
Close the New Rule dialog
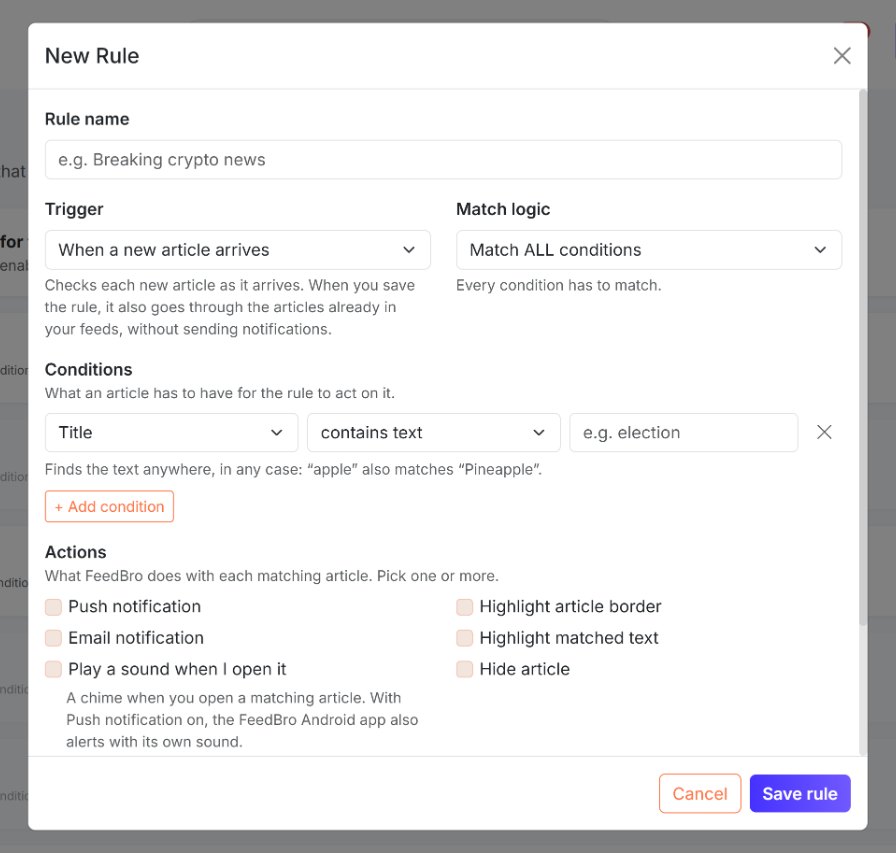click(842, 56)
